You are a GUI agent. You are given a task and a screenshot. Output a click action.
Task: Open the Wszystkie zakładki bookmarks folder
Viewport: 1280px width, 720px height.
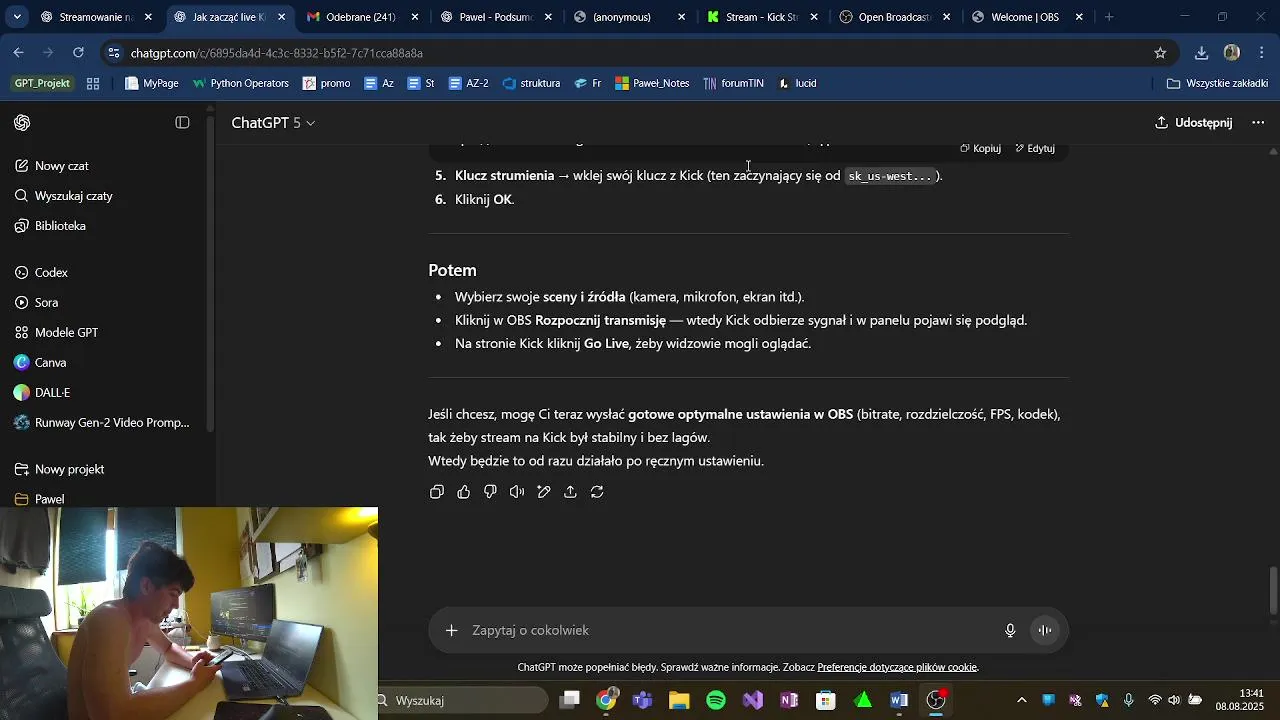(1217, 84)
